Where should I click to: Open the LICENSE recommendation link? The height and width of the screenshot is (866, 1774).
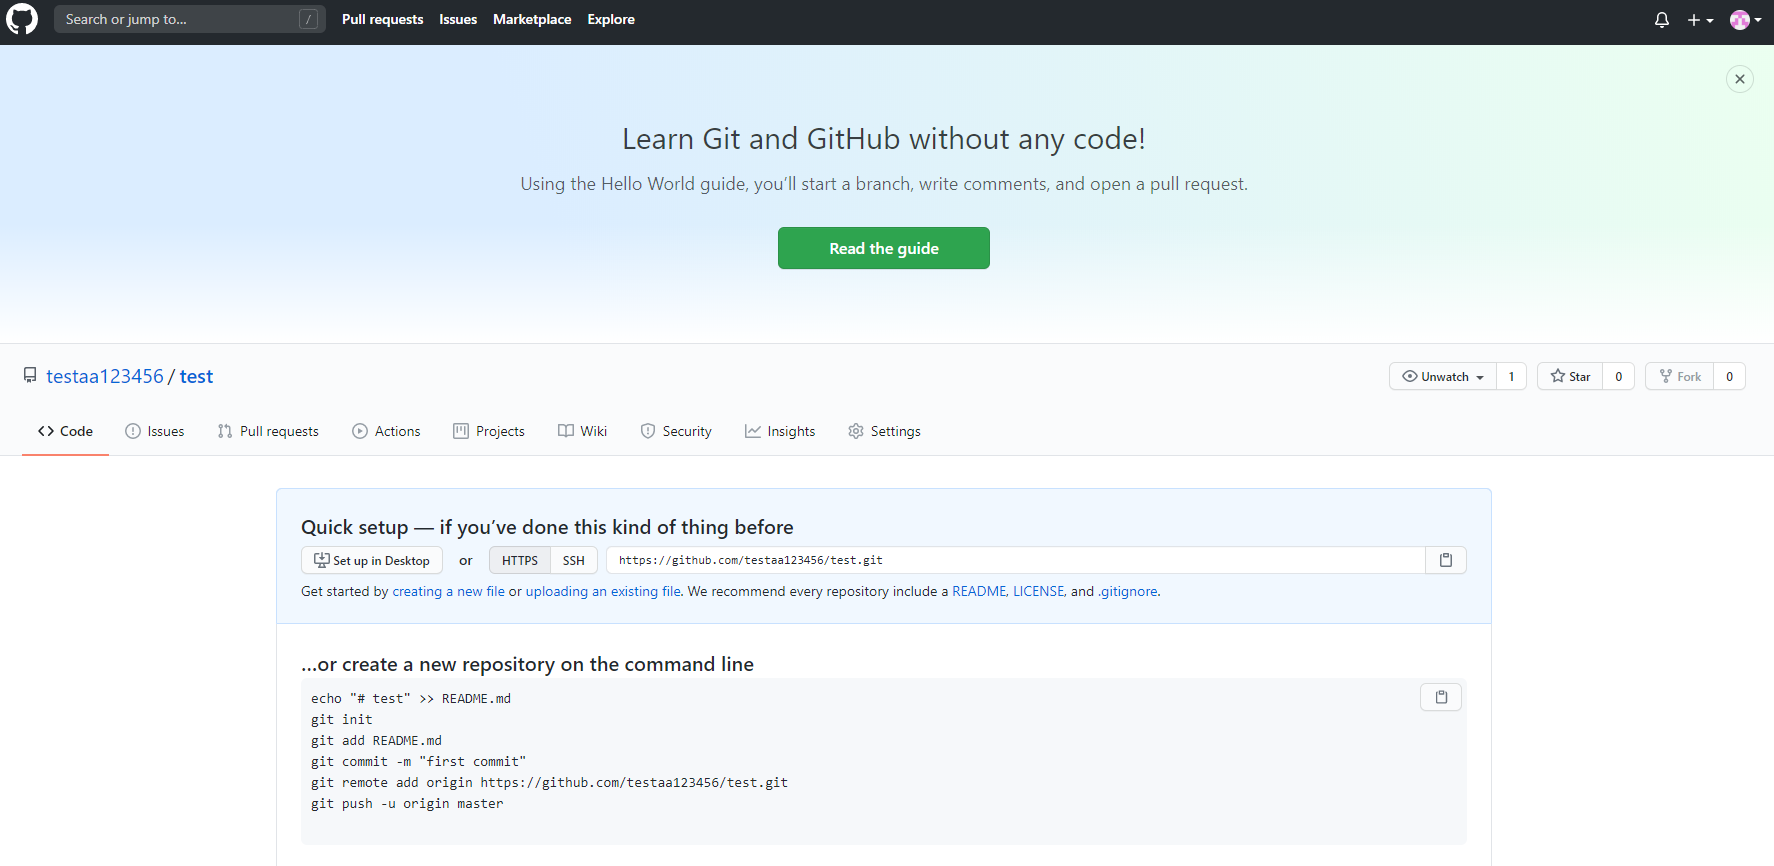pyautogui.click(x=1038, y=591)
